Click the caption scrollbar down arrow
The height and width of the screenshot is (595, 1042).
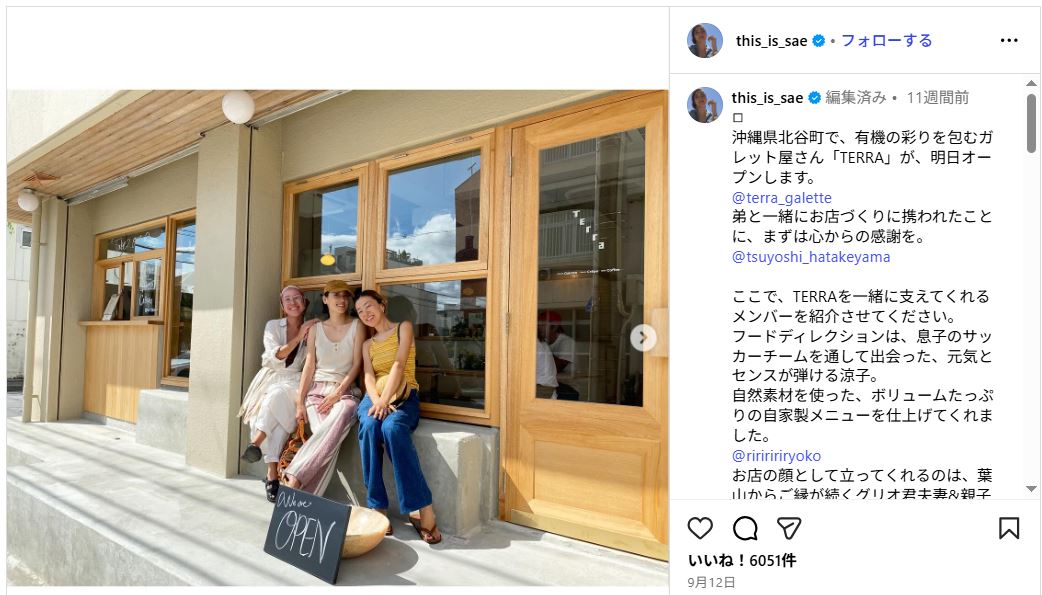[x=1031, y=489]
